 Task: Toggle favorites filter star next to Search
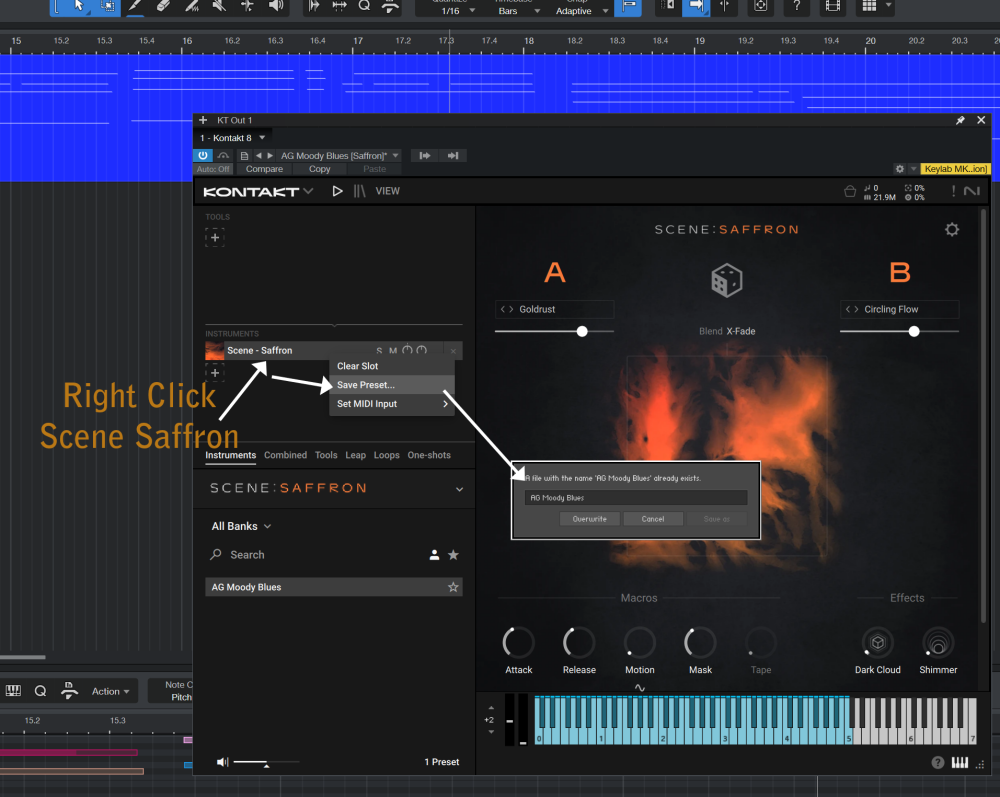[x=453, y=555]
